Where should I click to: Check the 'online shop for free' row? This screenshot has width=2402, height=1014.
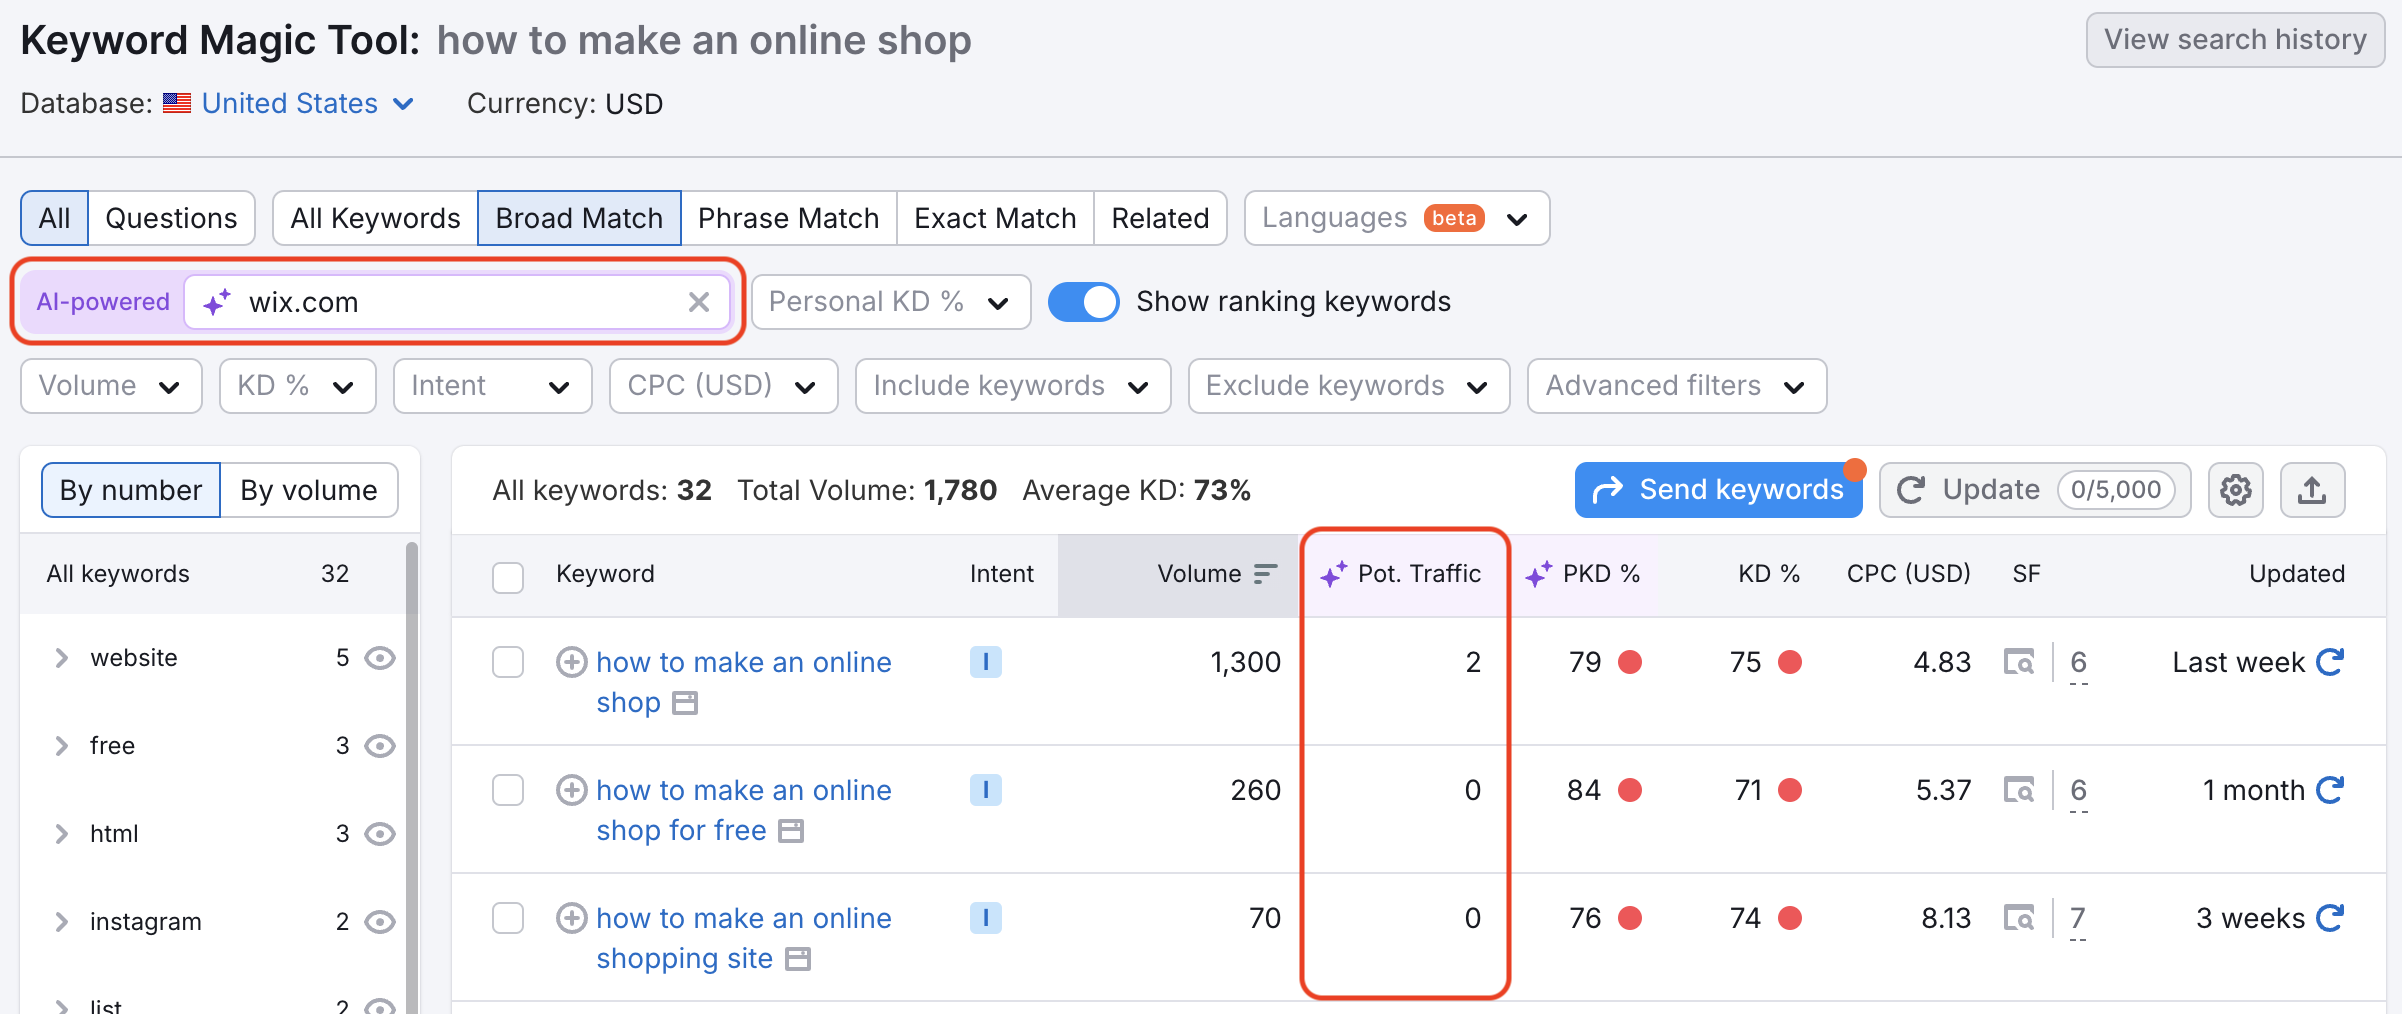point(508,790)
